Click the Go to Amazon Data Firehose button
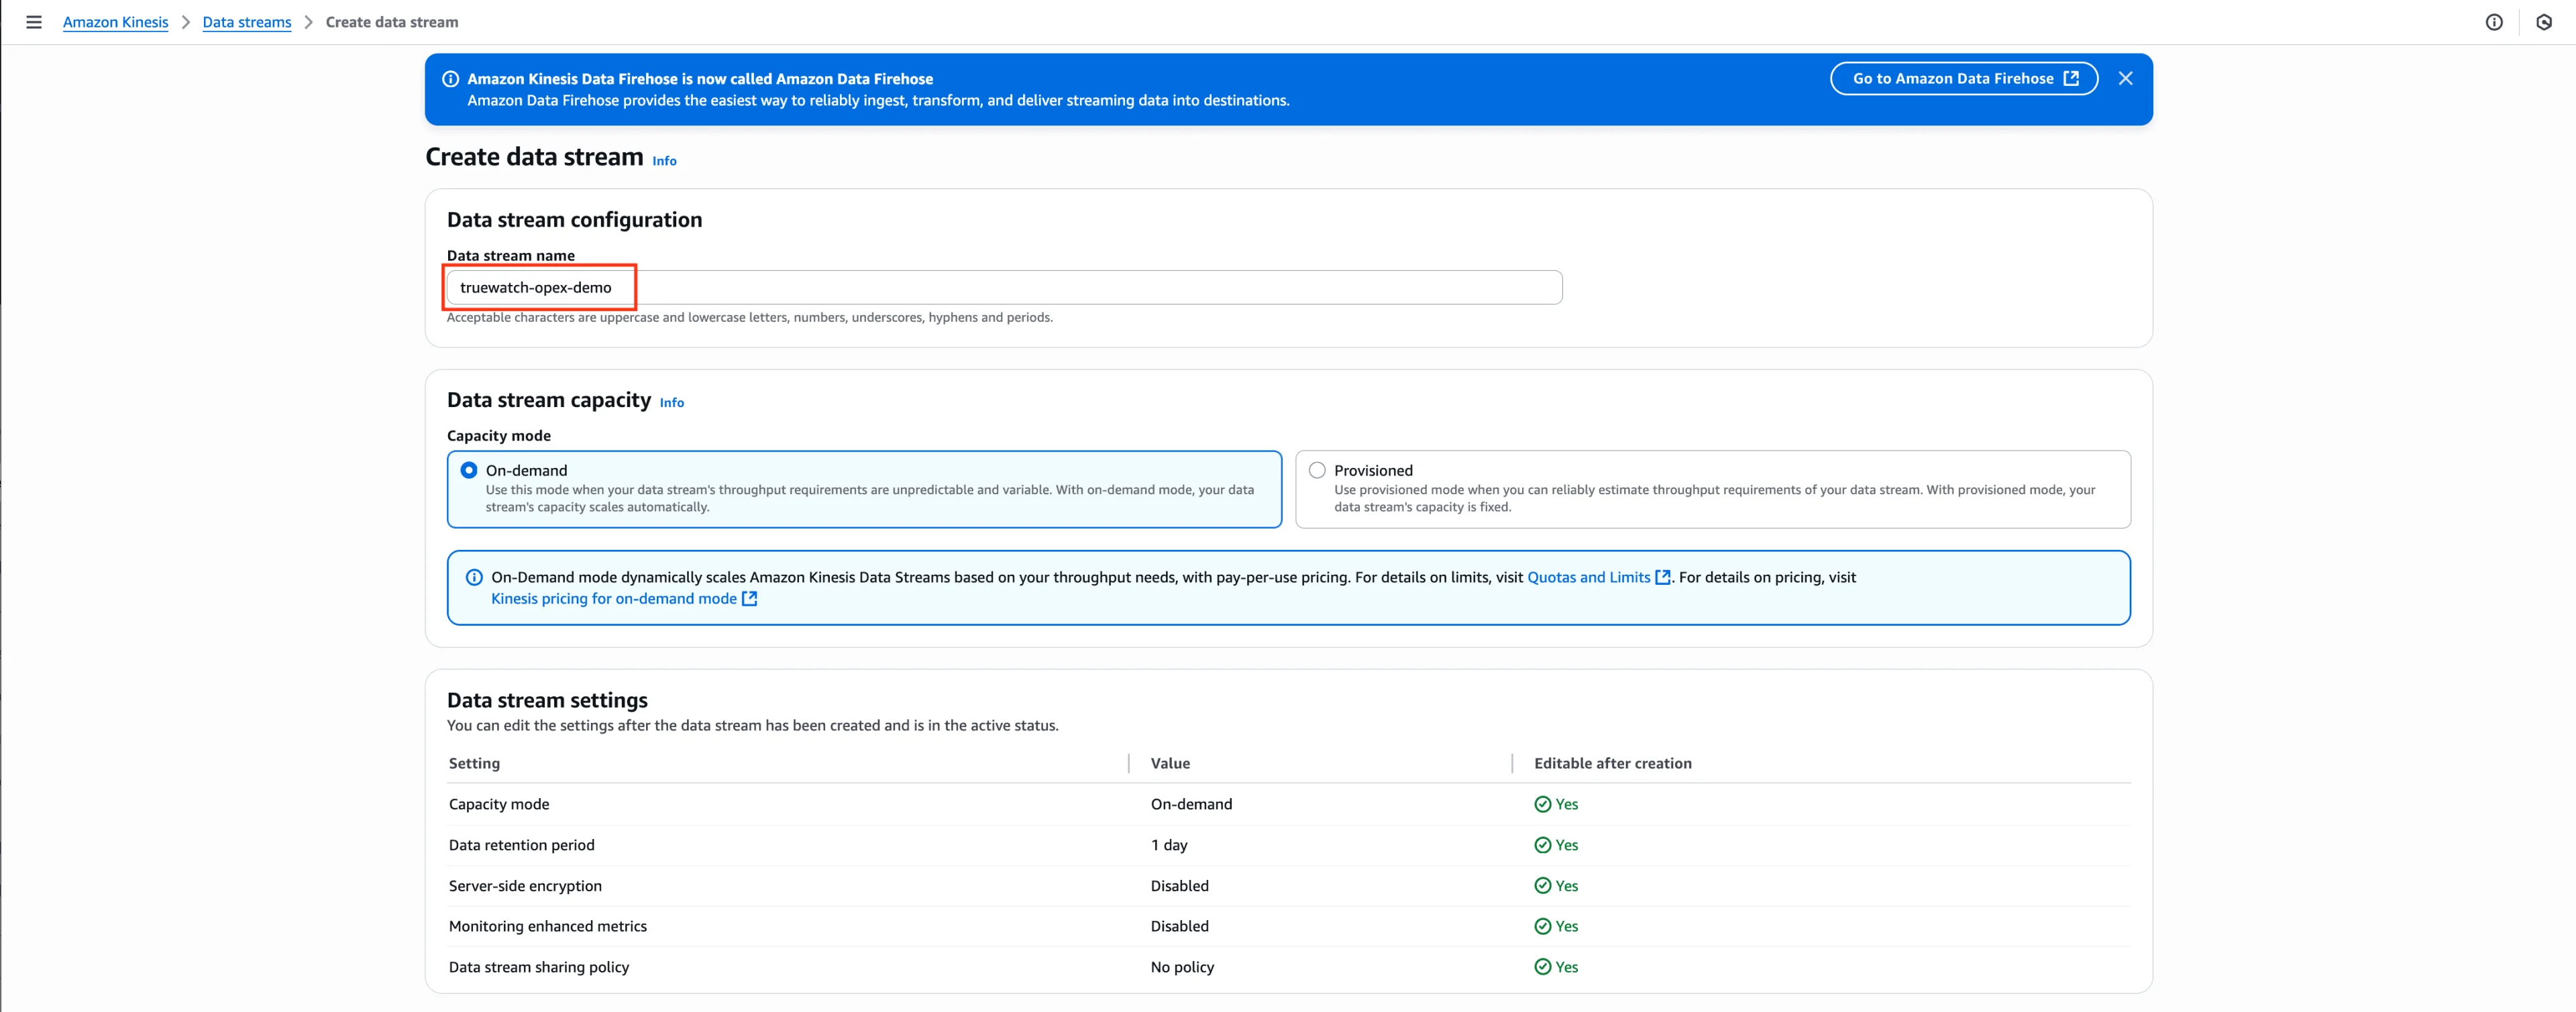Viewport: 2576px width, 1012px height. coord(1963,78)
